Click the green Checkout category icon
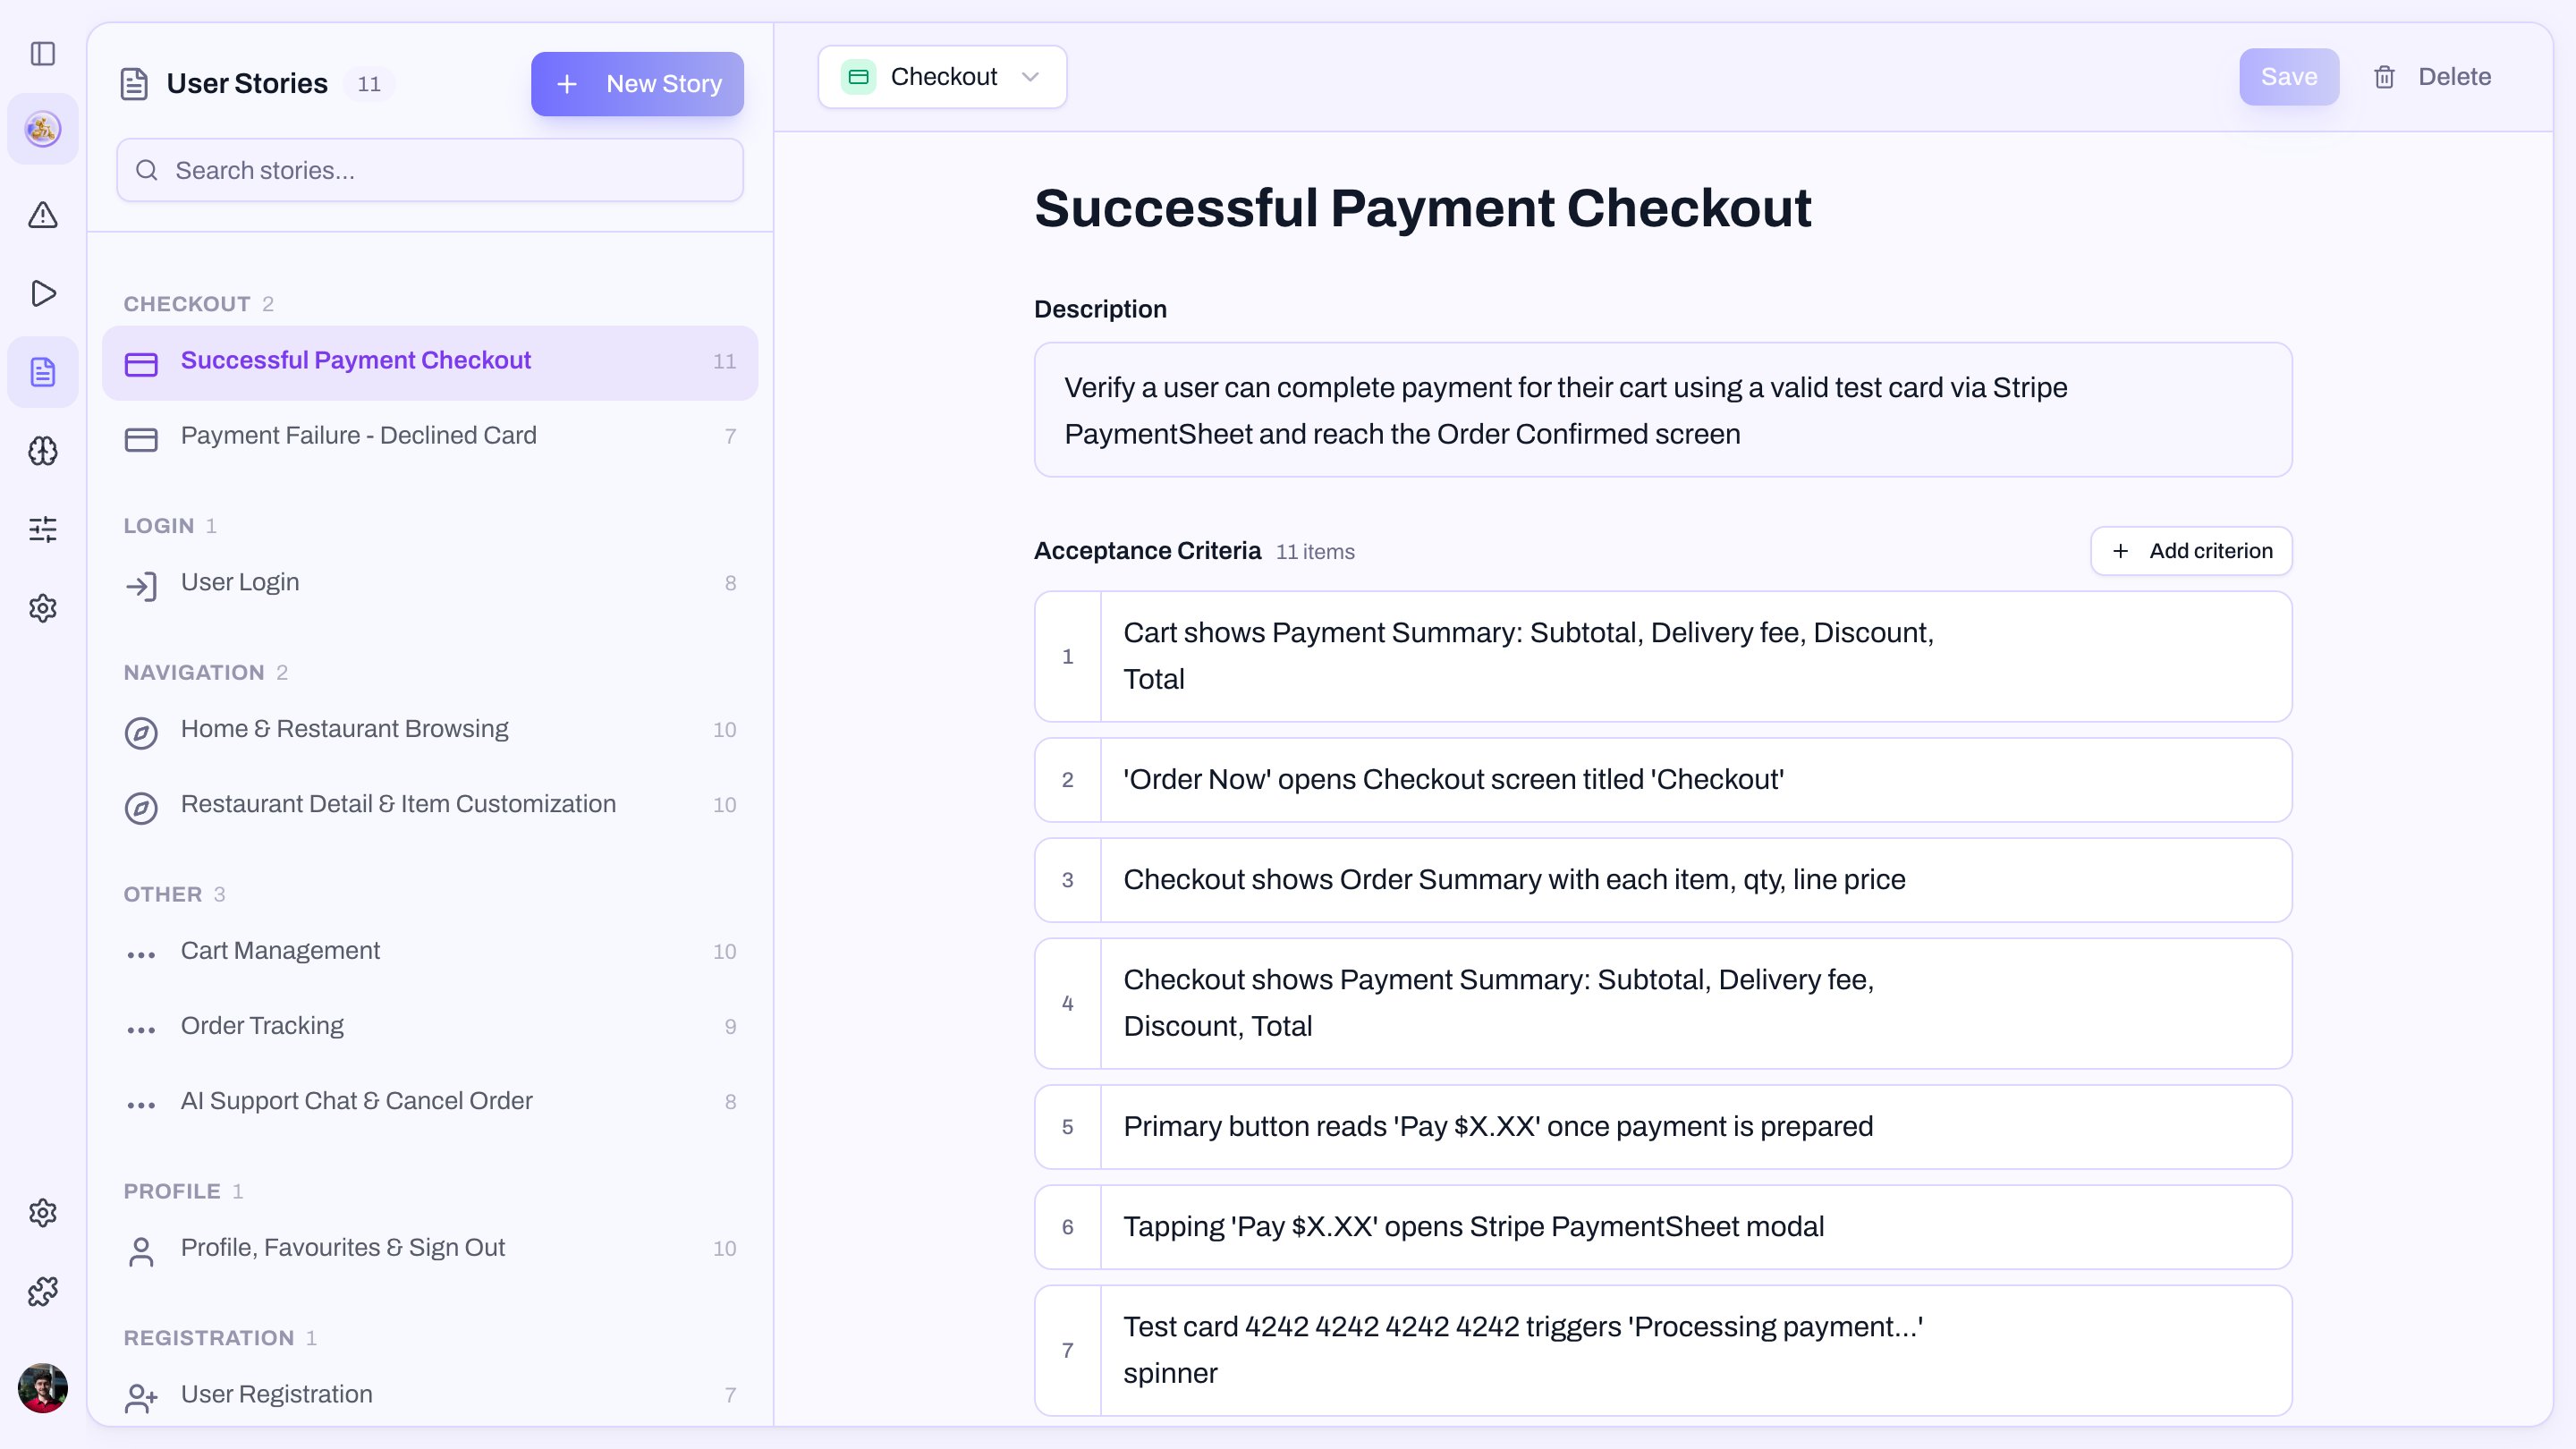The height and width of the screenshot is (1449, 2576). click(858, 77)
